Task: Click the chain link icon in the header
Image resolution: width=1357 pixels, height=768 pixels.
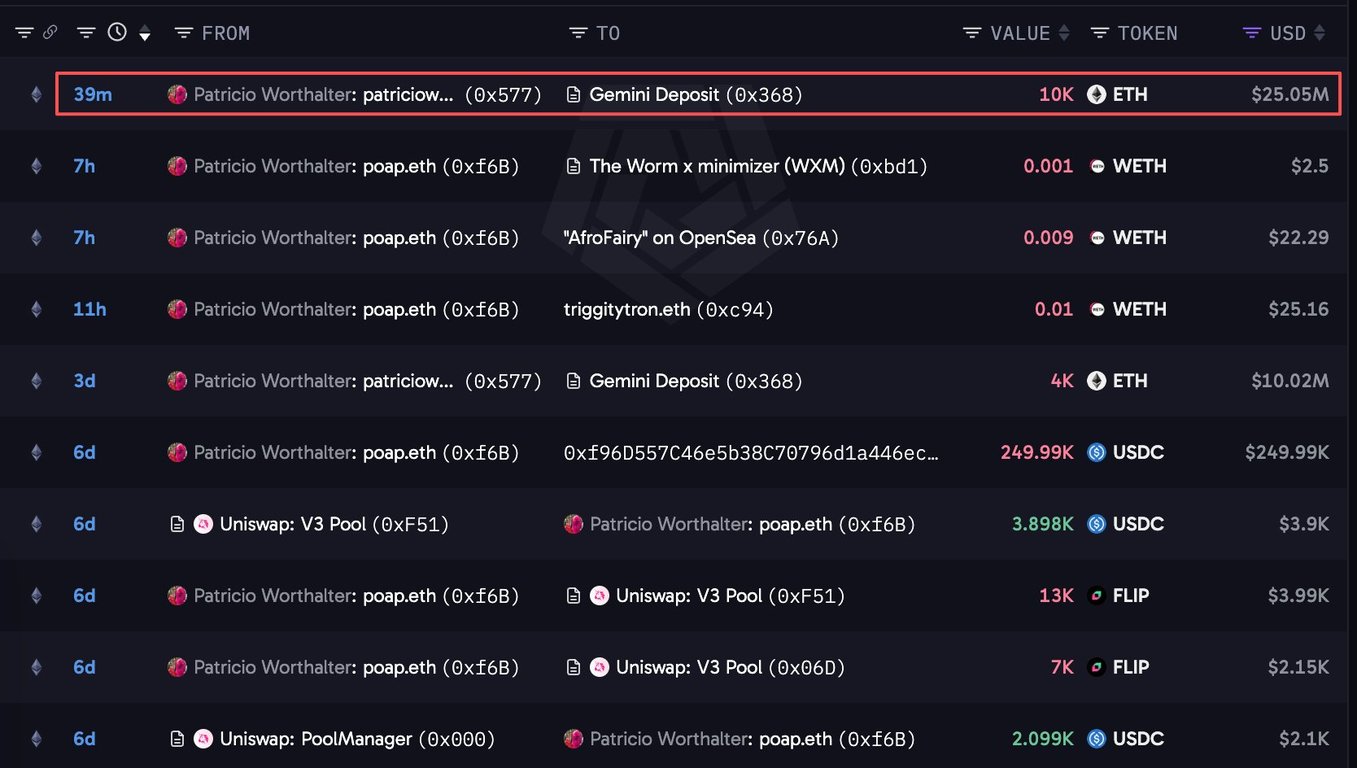Action: pyautogui.click(x=50, y=33)
